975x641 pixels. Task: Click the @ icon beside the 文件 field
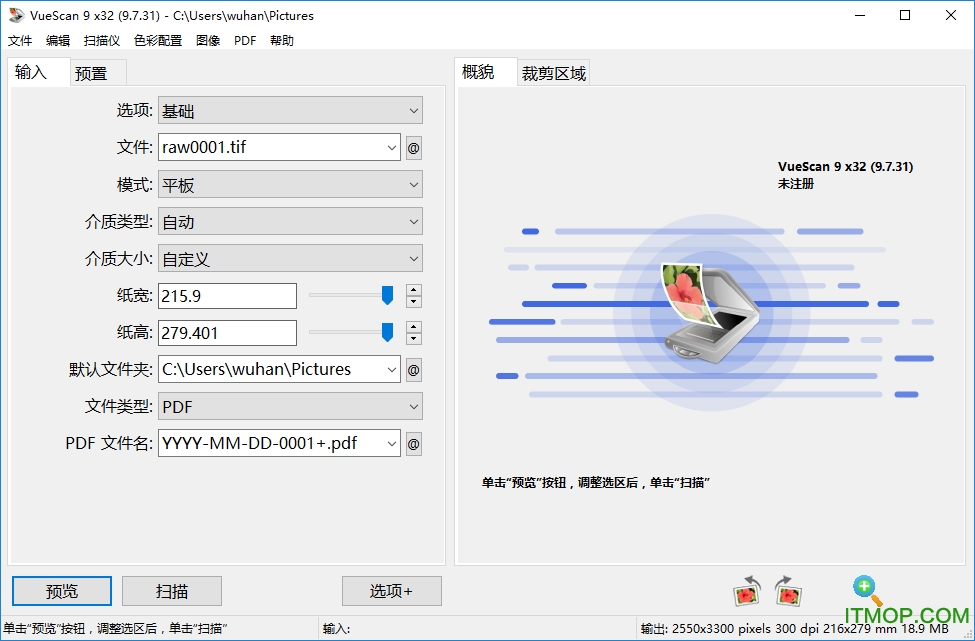(413, 147)
